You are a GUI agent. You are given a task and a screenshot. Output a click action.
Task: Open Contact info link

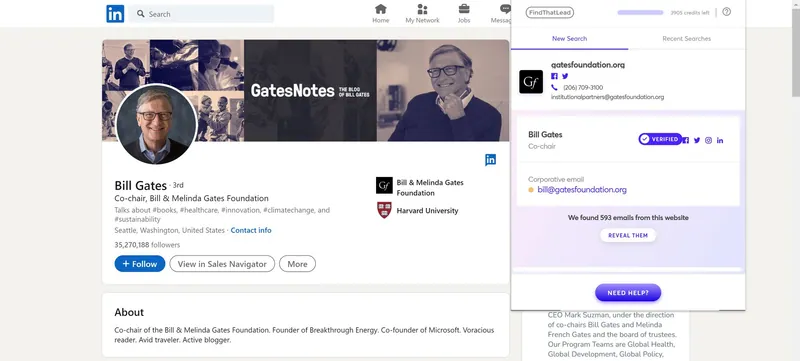[x=251, y=230]
